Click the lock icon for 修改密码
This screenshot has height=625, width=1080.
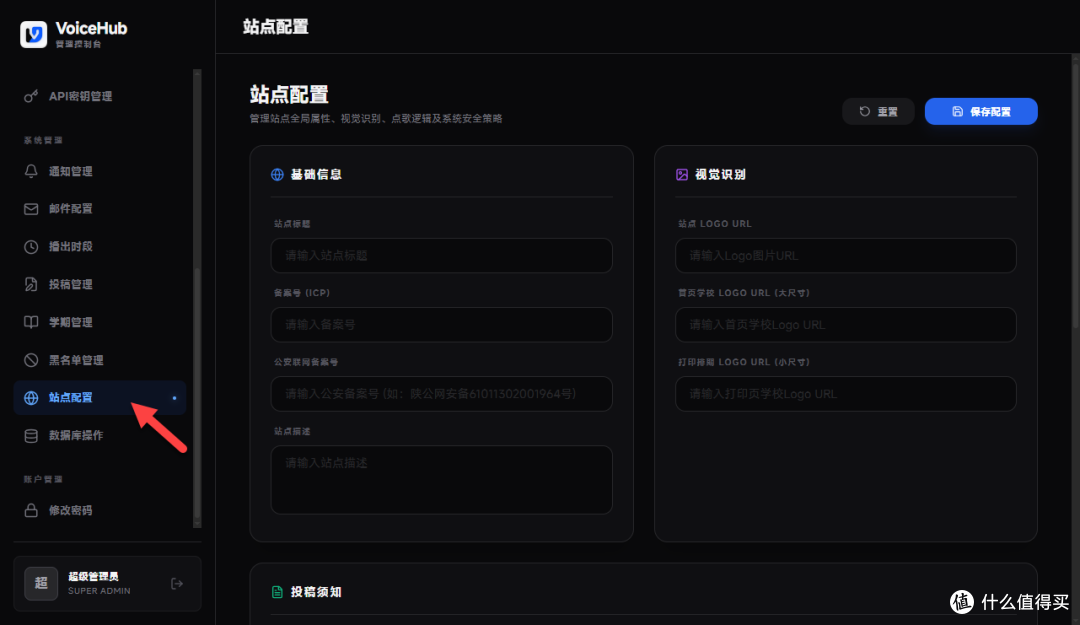[31, 511]
